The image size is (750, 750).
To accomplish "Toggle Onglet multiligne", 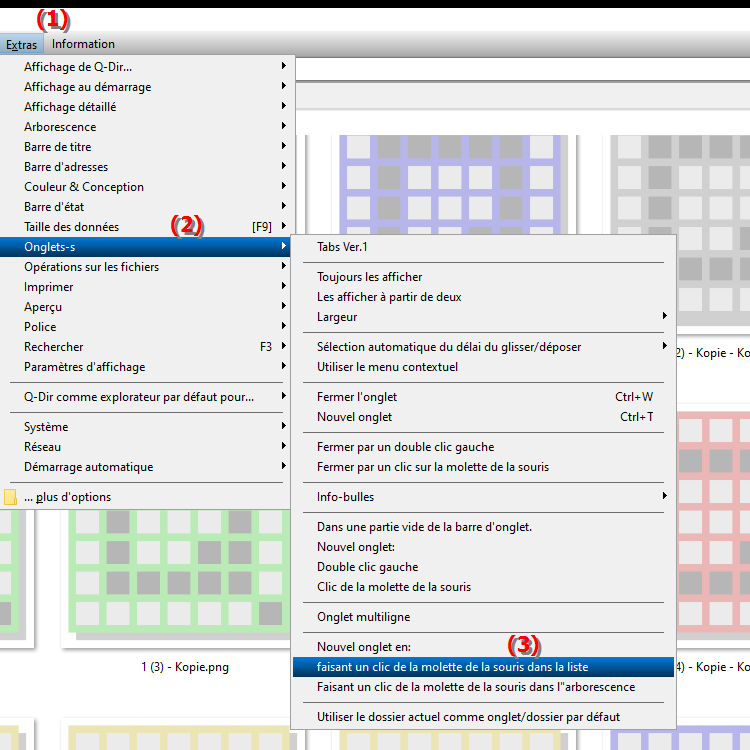I will [x=484, y=617].
